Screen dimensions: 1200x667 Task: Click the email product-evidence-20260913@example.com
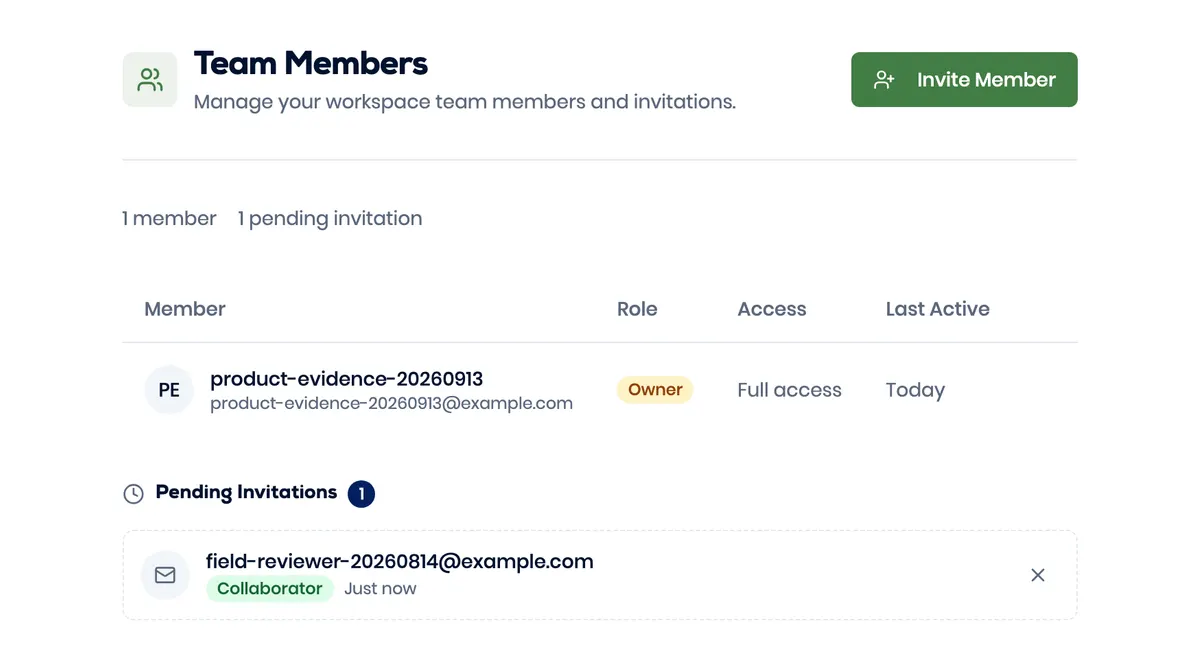392,404
